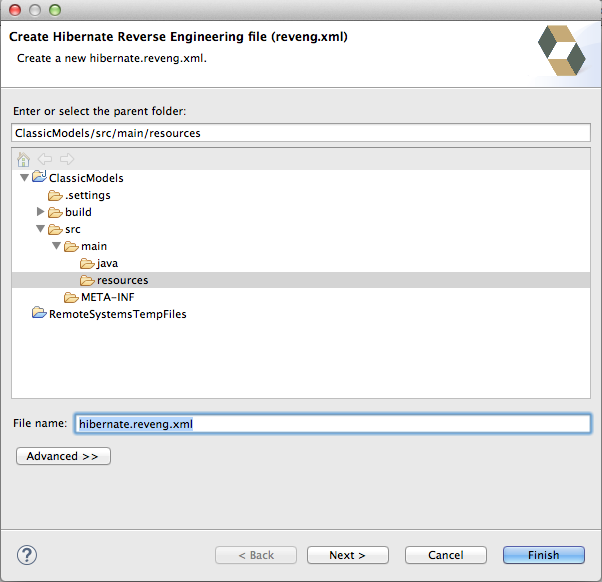Click the gray minimize window button

tap(35, 10)
